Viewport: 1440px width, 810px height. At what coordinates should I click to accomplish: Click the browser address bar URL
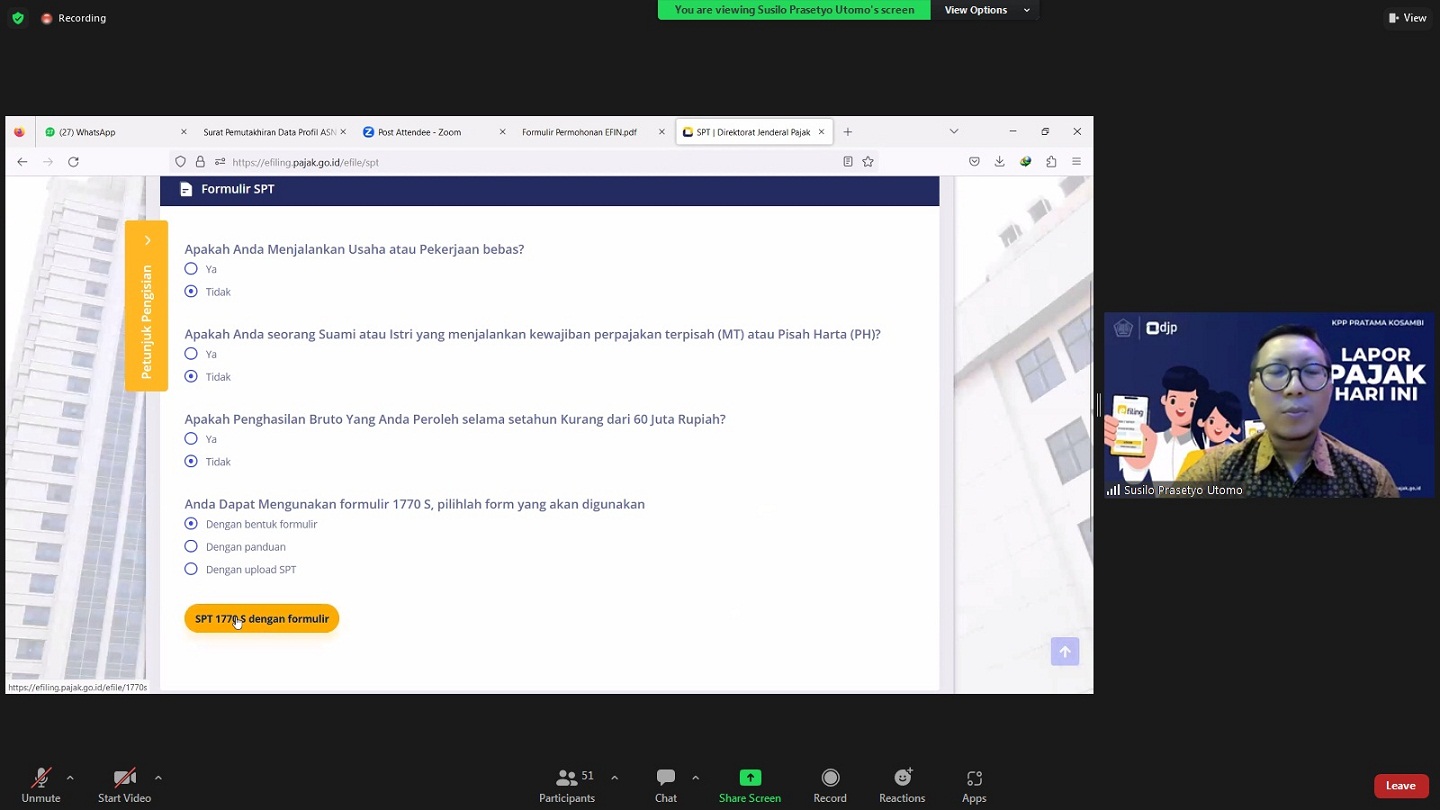[x=305, y=162]
